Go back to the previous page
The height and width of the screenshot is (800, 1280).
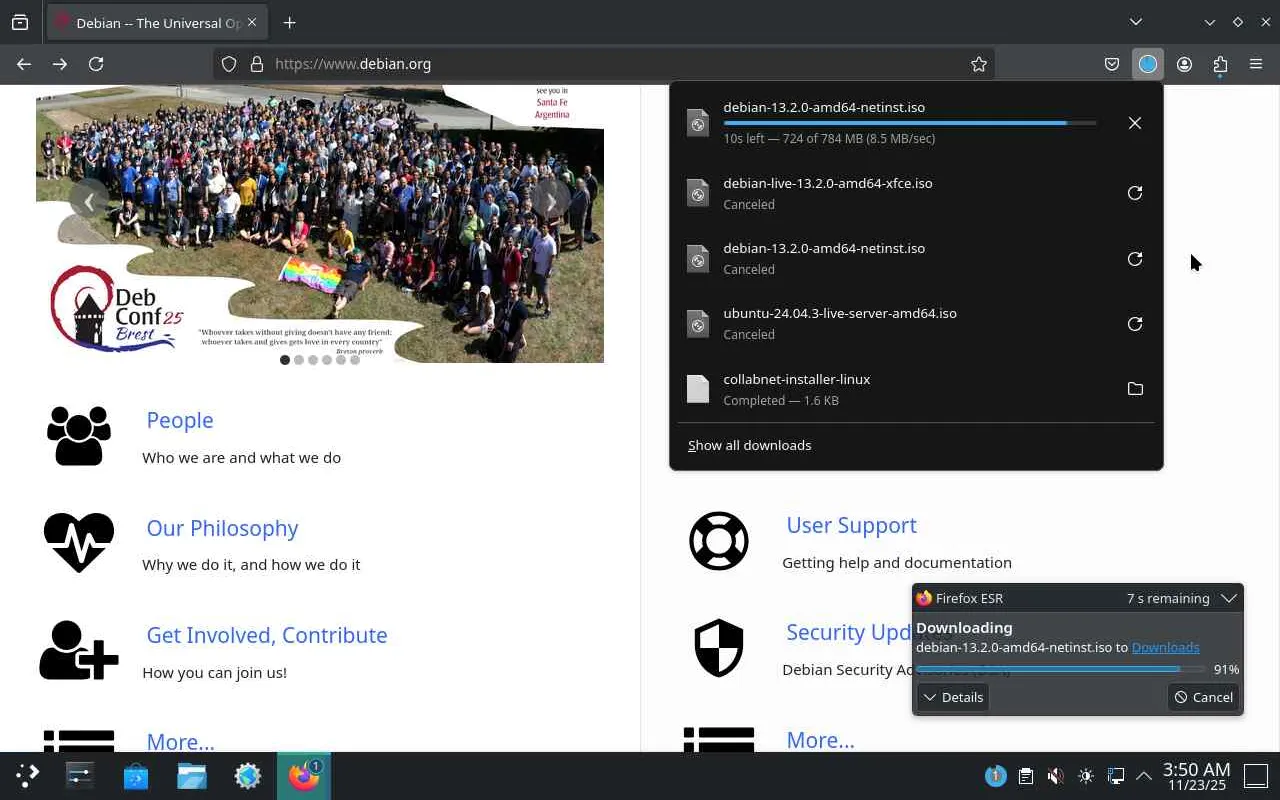(x=24, y=64)
